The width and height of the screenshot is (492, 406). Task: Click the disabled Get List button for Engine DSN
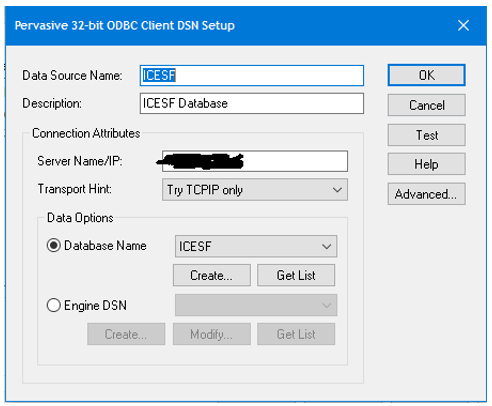(296, 334)
